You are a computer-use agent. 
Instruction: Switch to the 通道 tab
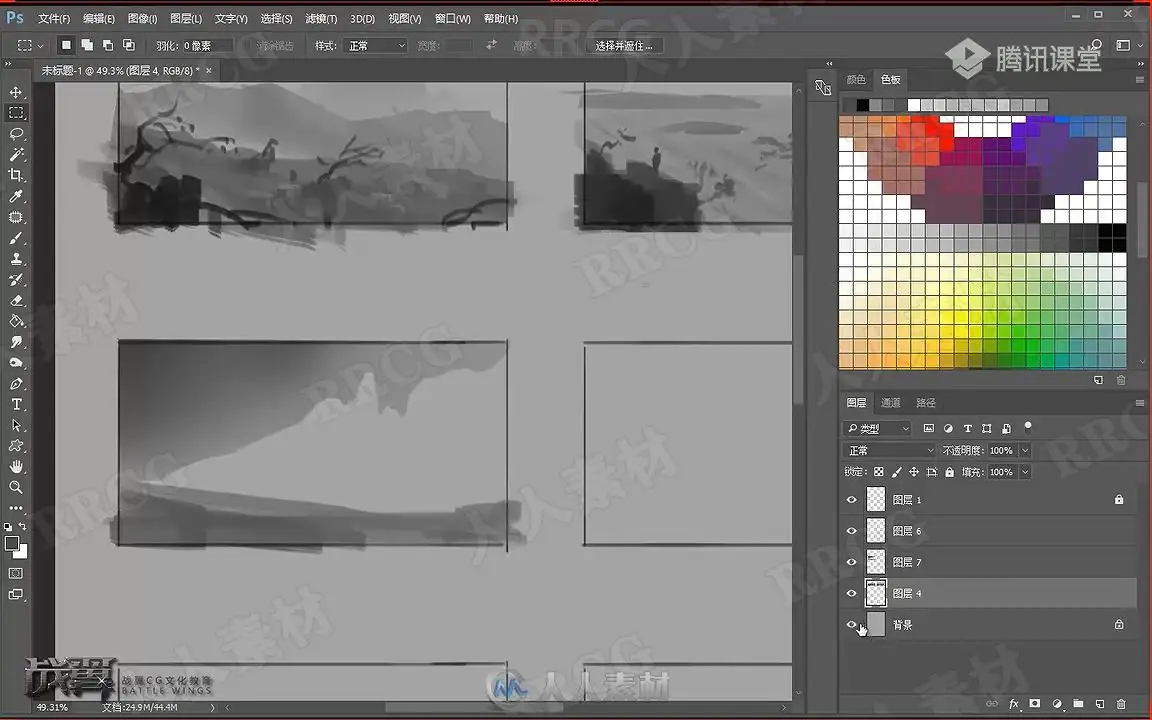890,403
